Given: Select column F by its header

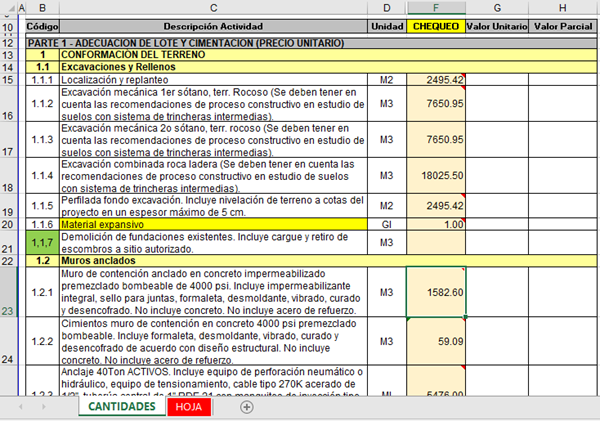Looking at the screenshot, I should click(436, 7).
